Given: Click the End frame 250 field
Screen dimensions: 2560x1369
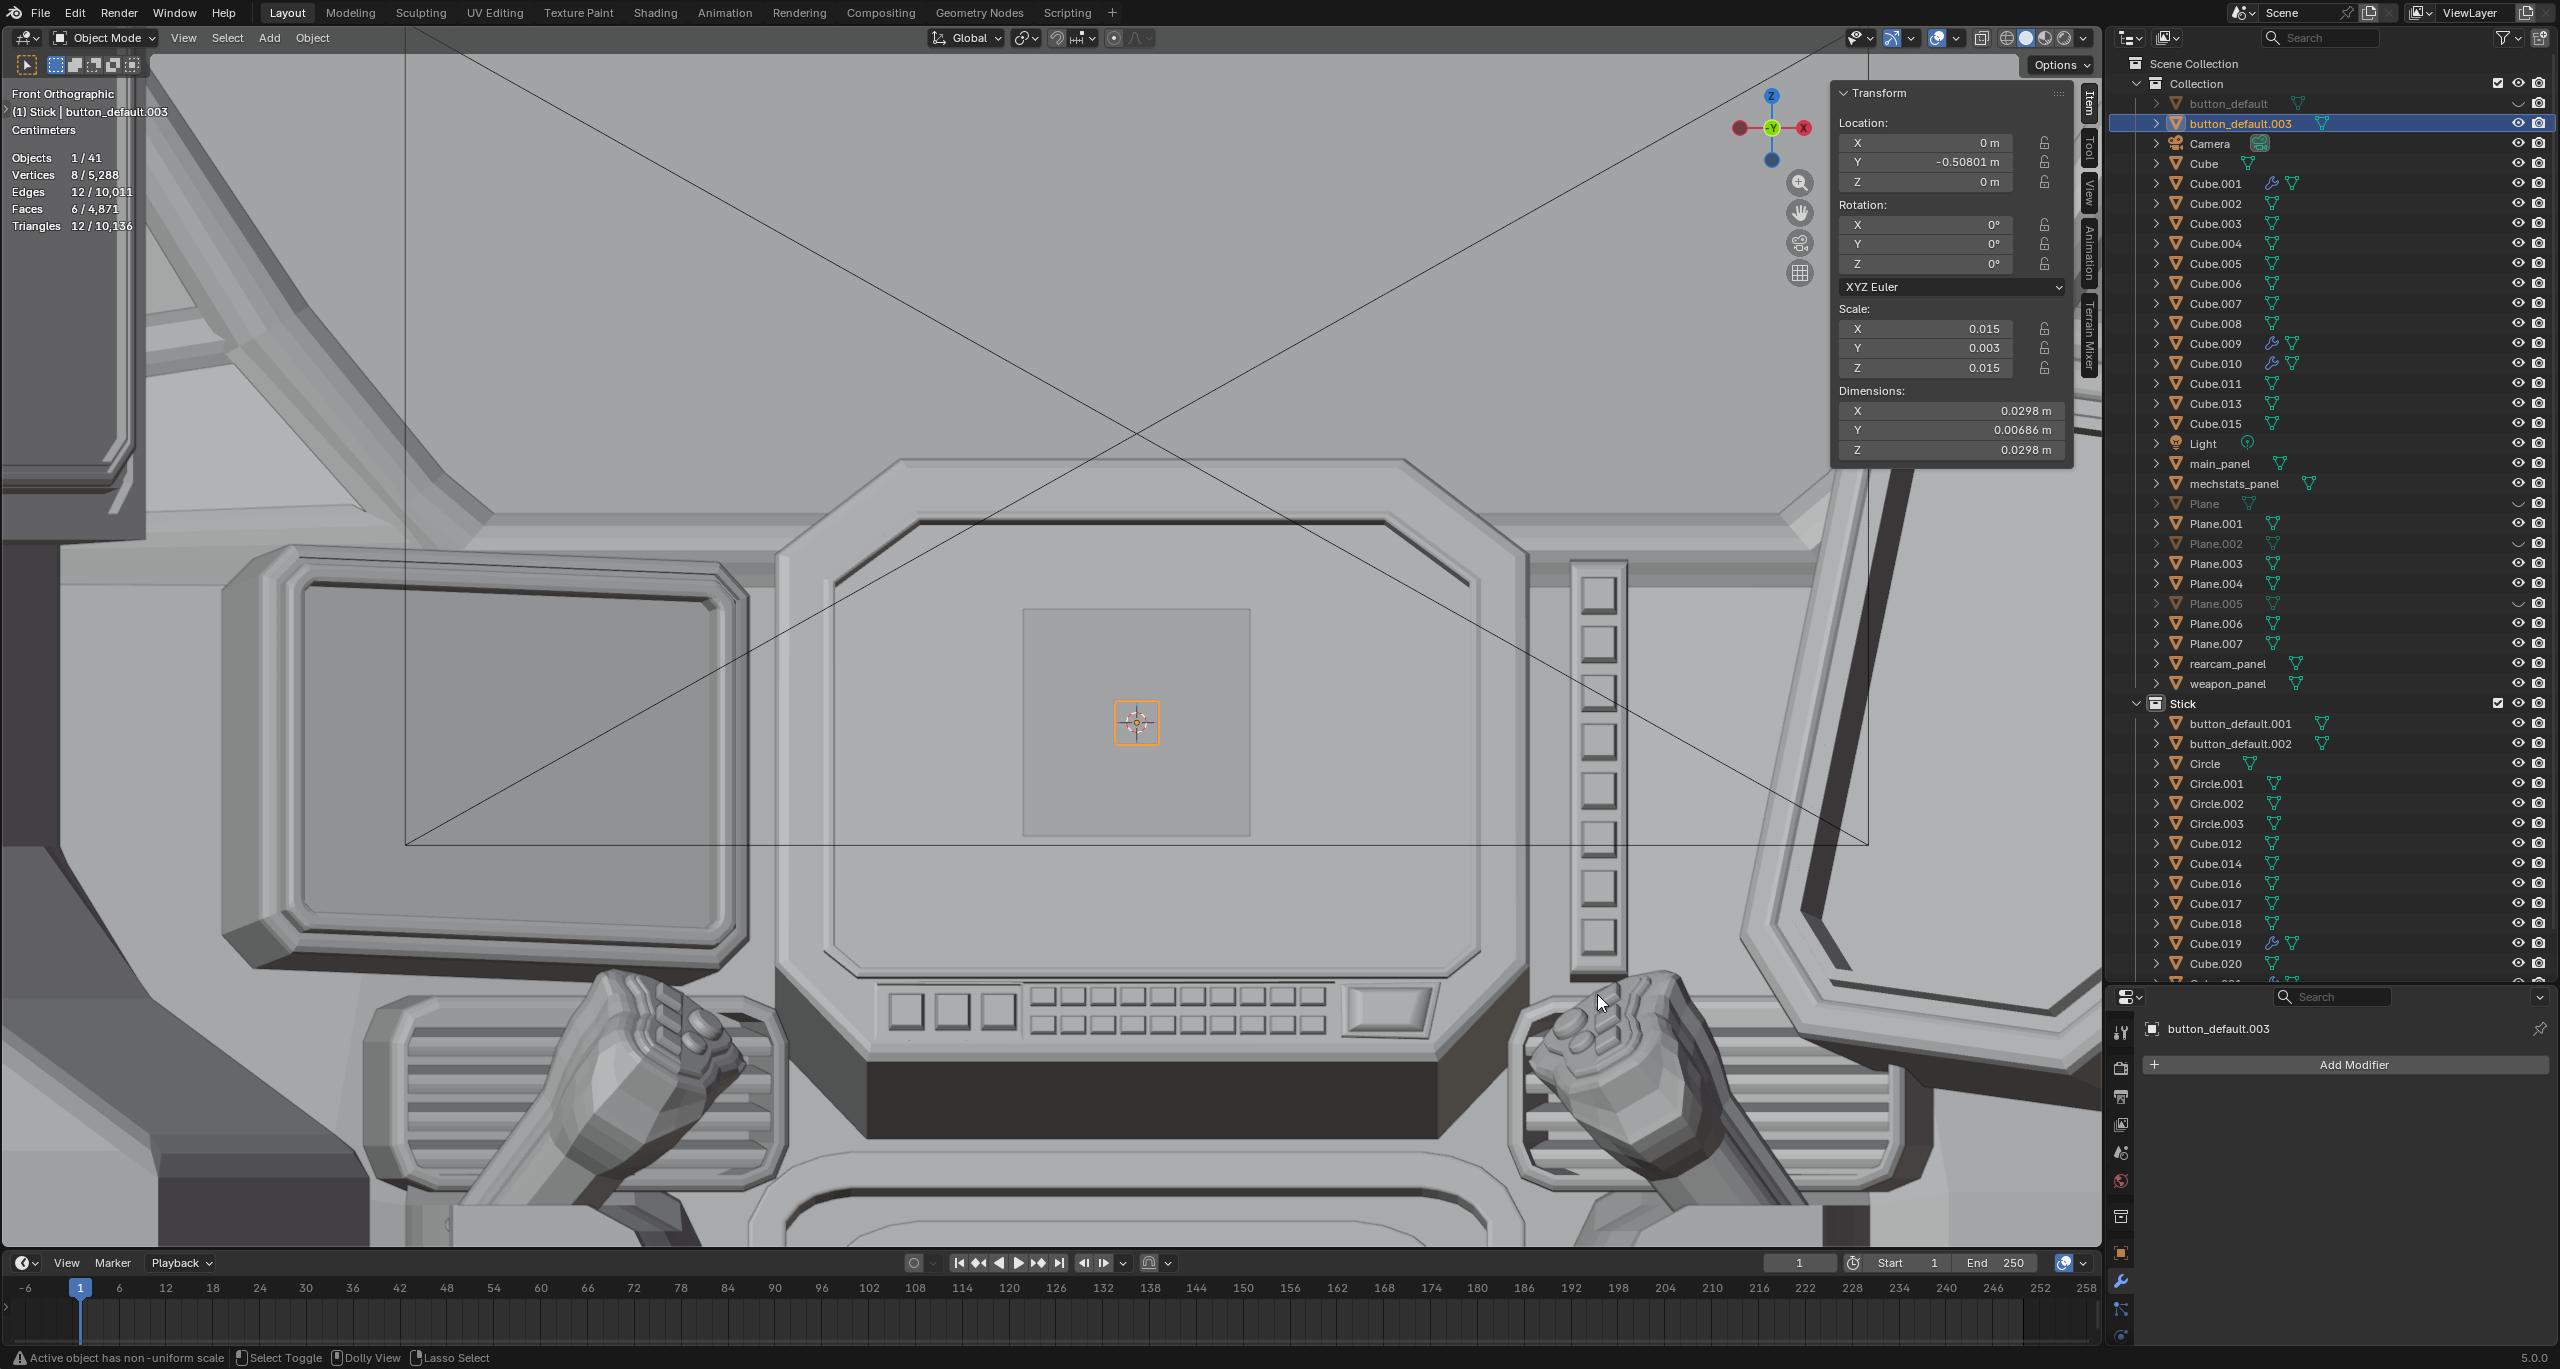Looking at the screenshot, I should pos(1995,1263).
